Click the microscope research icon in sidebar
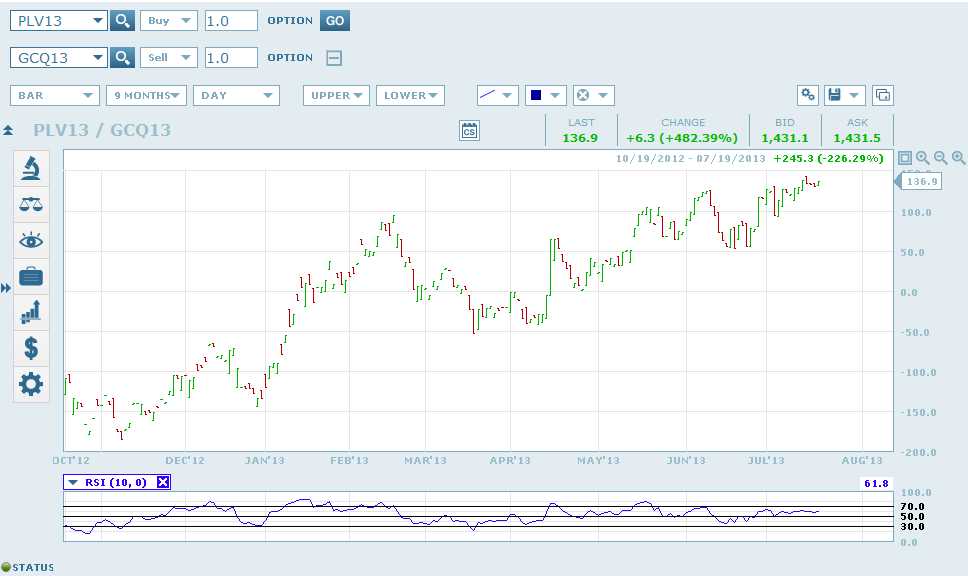 coord(31,168)
